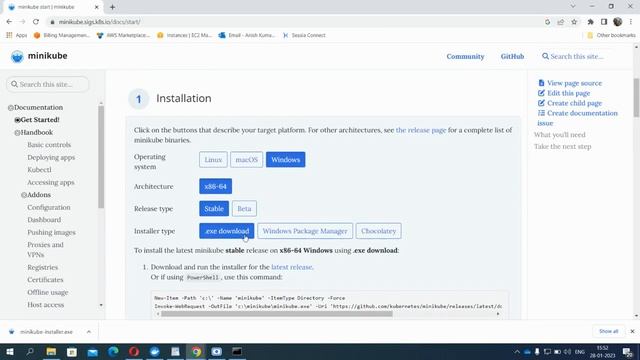Select Chocolatey installer type
640x360 pixels.
(x=378, y=231)
